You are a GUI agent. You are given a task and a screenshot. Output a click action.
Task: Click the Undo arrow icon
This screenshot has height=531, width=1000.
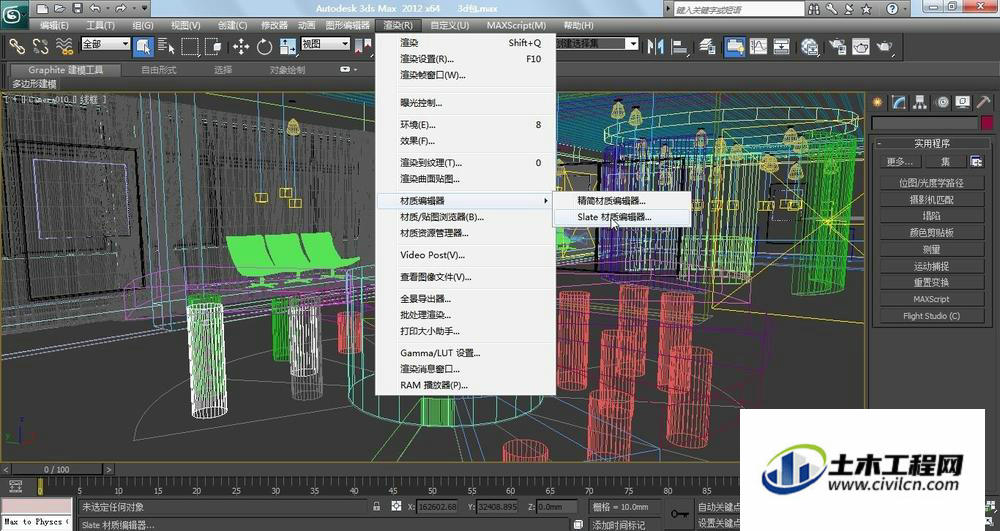pos(95,8)
